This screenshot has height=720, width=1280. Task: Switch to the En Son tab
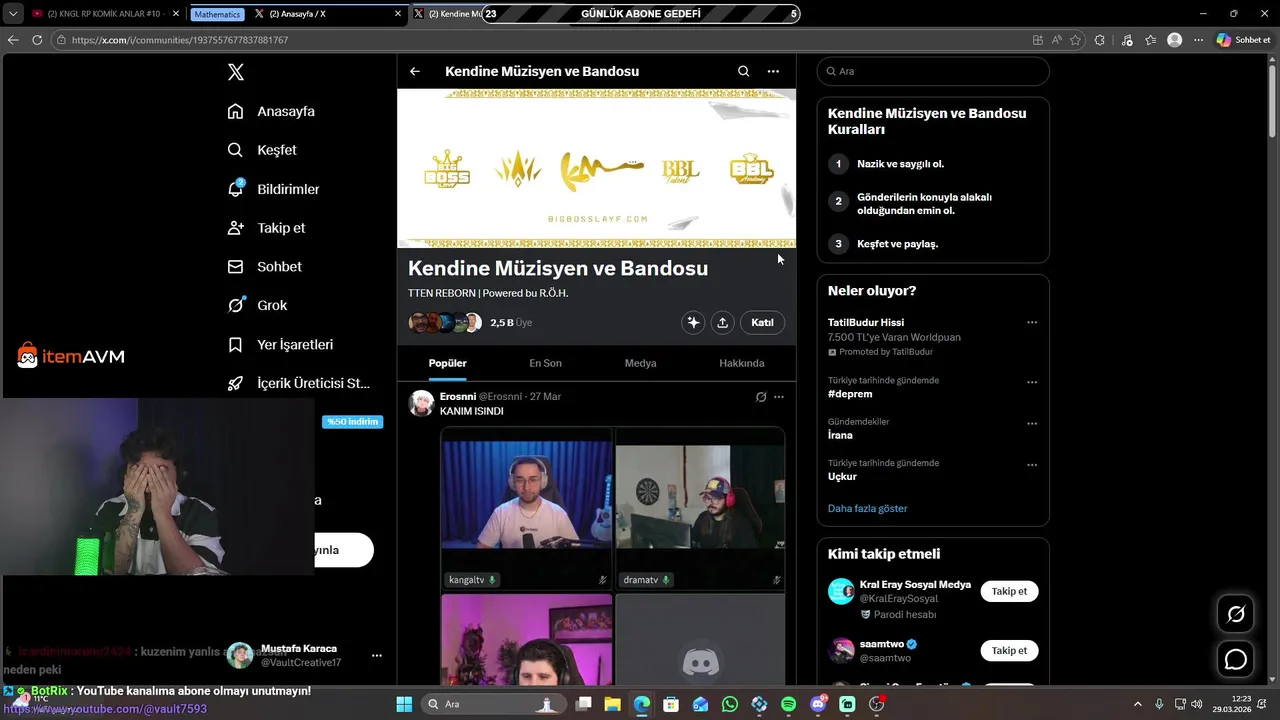[545, 363]
